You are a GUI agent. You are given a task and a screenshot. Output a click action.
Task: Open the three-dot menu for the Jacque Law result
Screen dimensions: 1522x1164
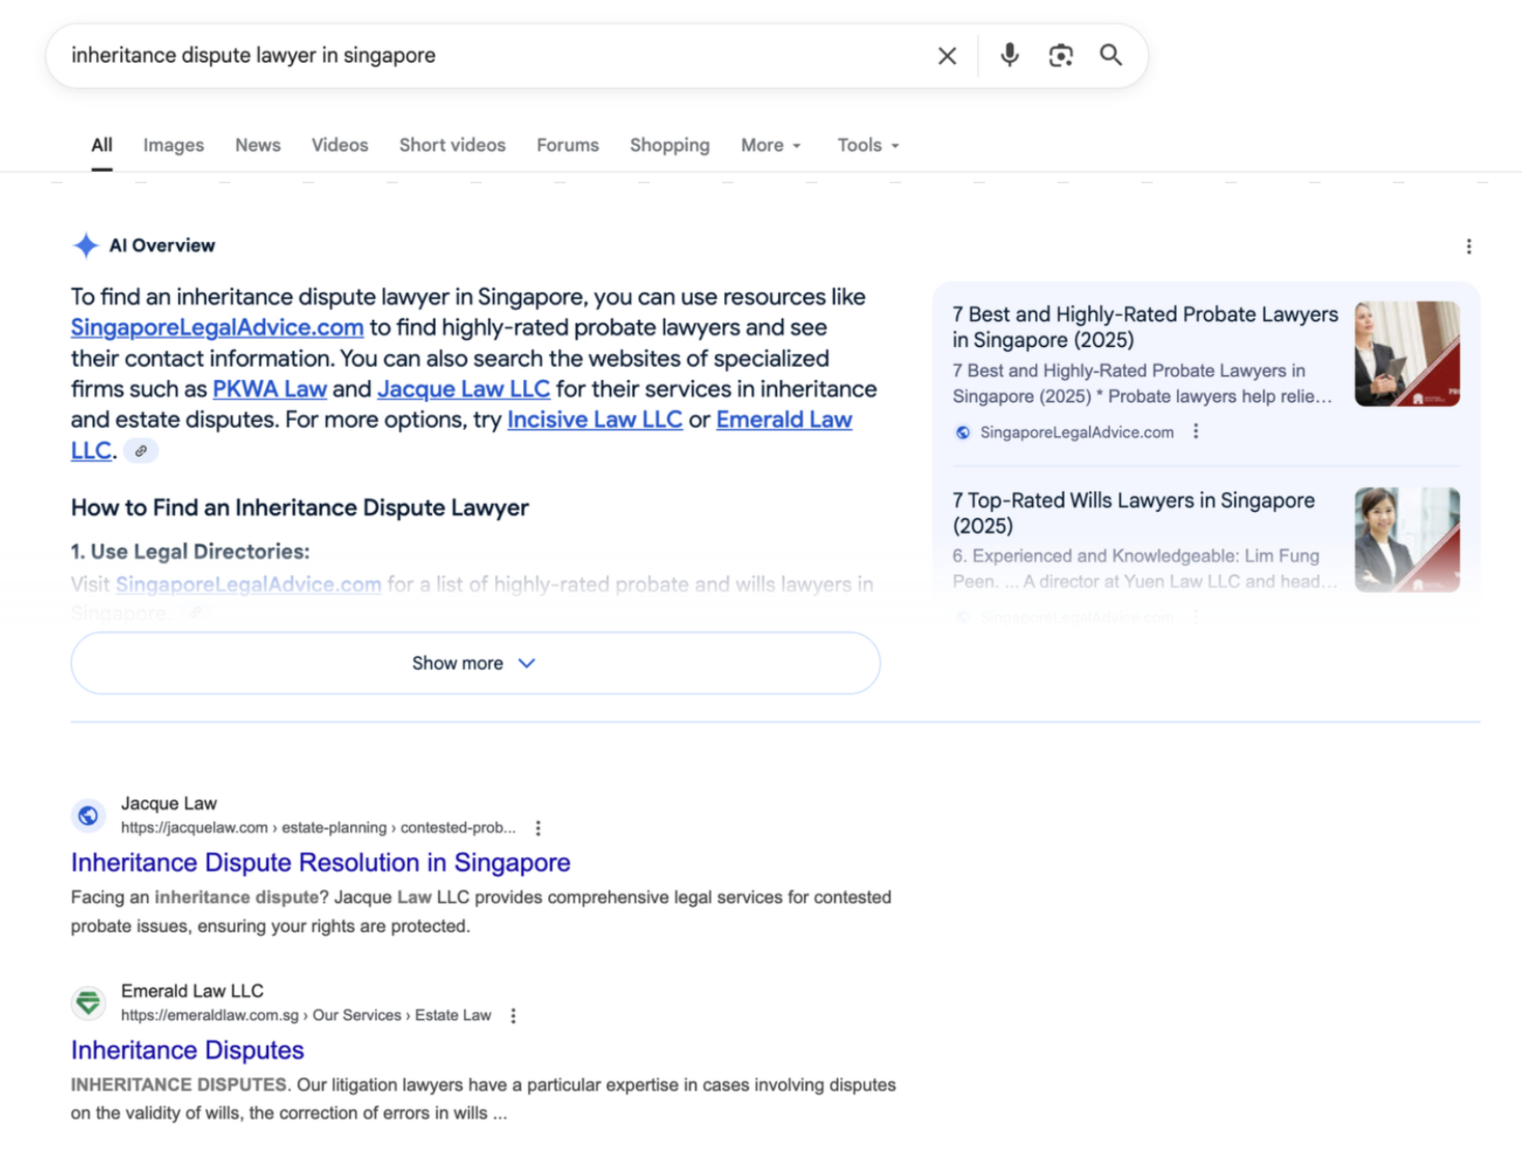(x=538, y=828)
